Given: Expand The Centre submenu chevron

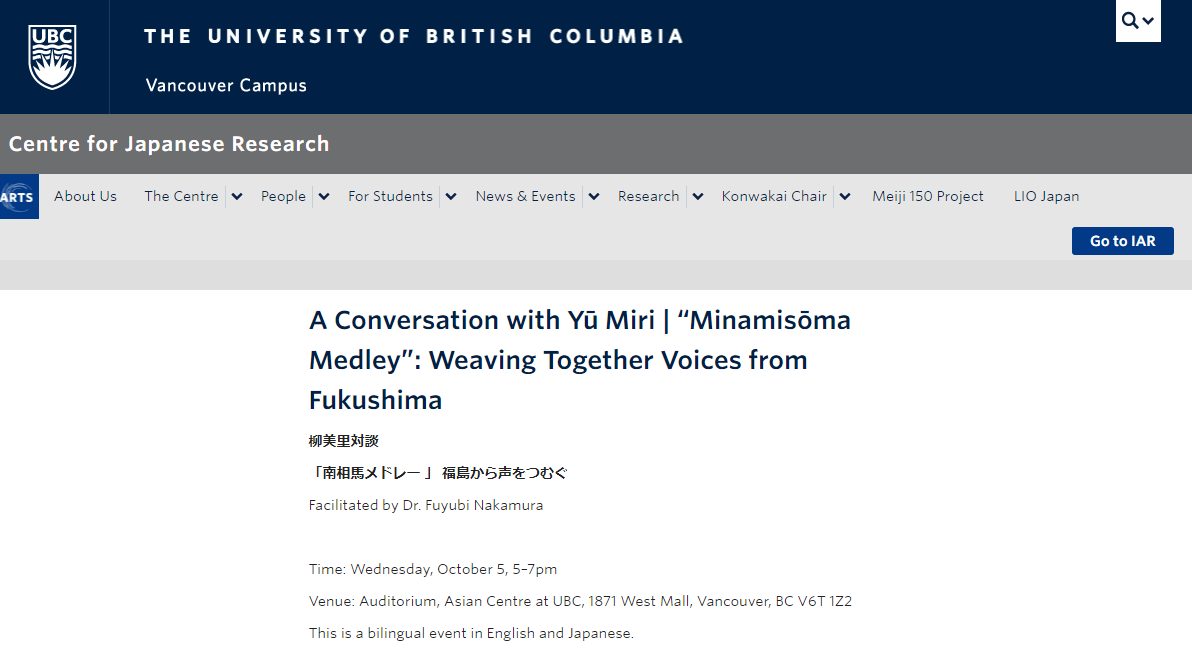Looking at the screenshot, I should (x=237, y=197).
